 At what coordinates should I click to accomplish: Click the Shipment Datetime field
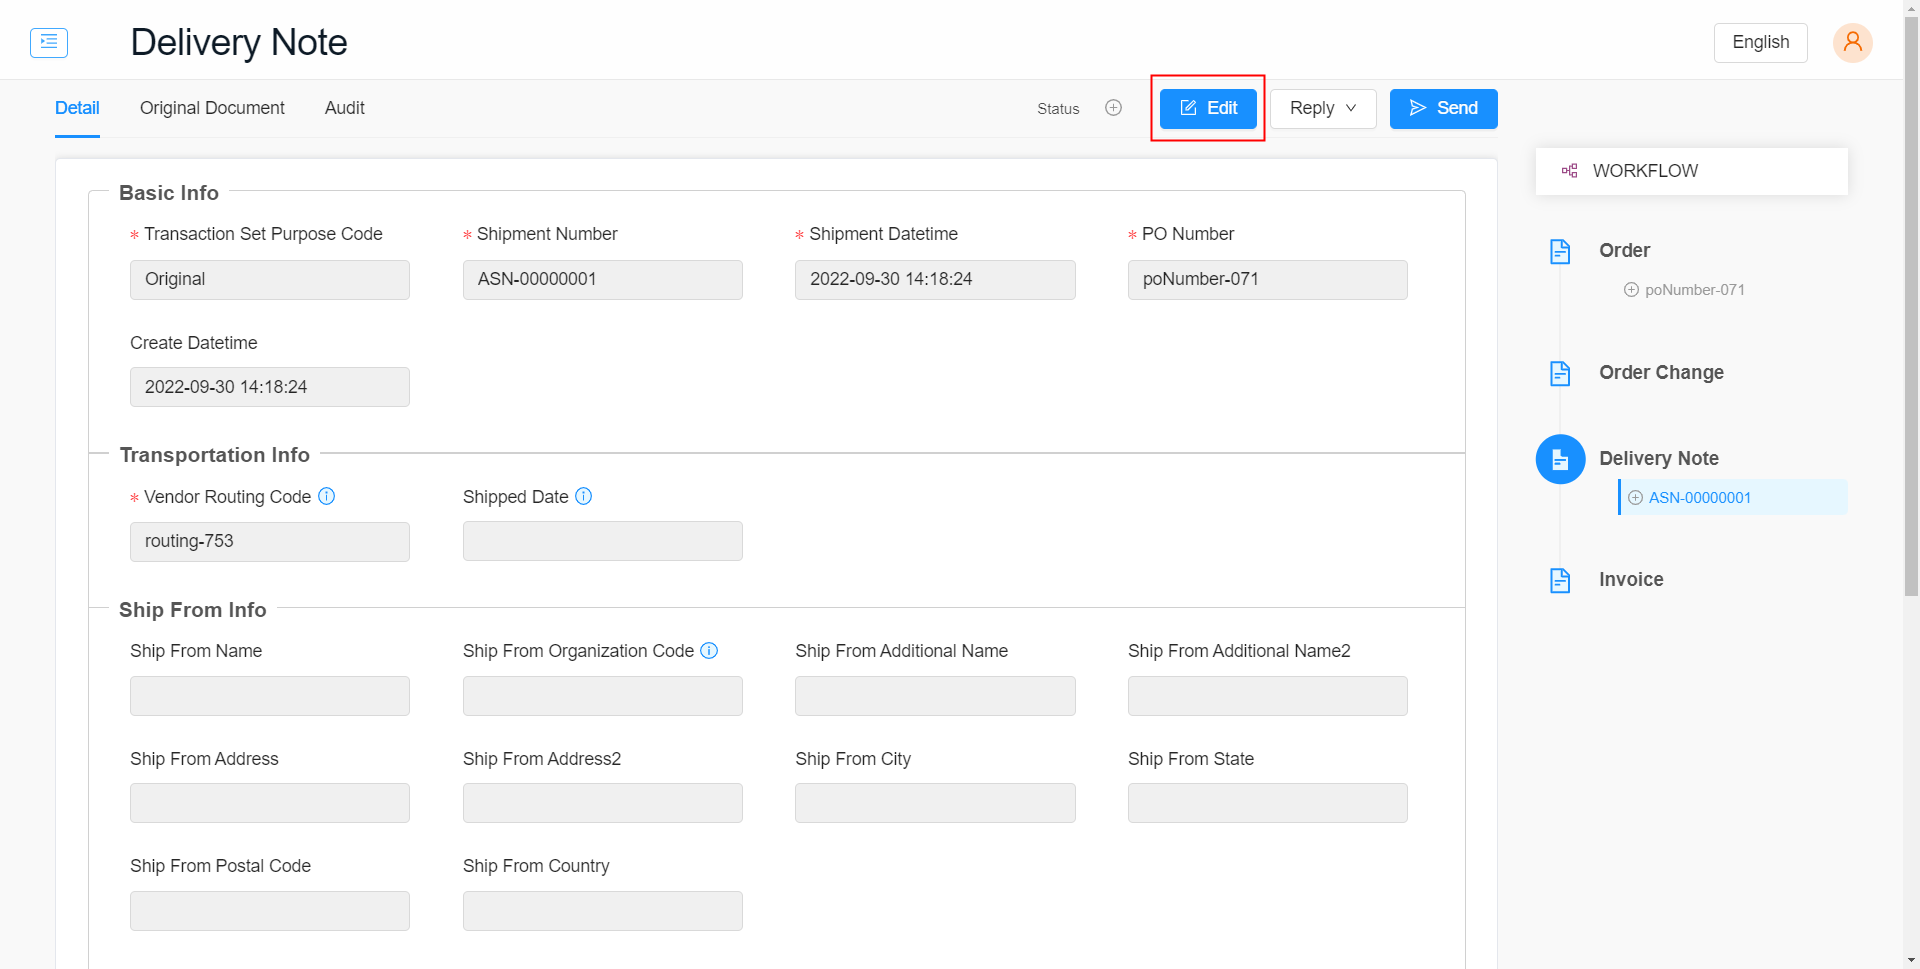(935, 280)
